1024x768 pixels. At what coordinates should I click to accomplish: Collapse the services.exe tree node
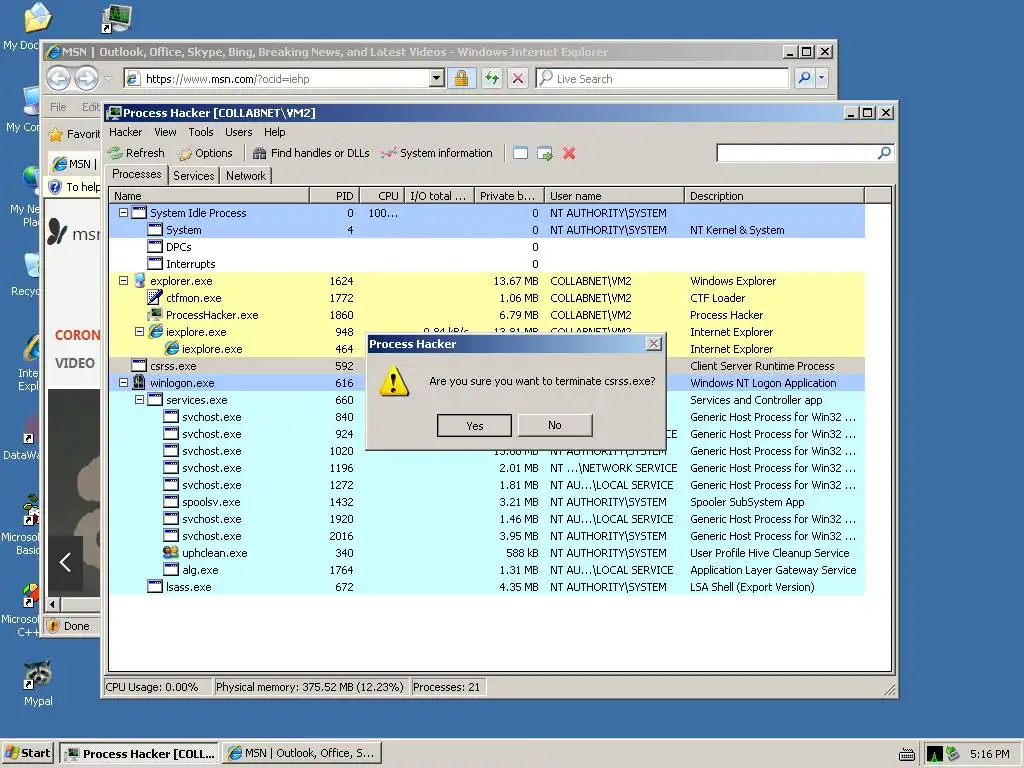tap(139, 400)
